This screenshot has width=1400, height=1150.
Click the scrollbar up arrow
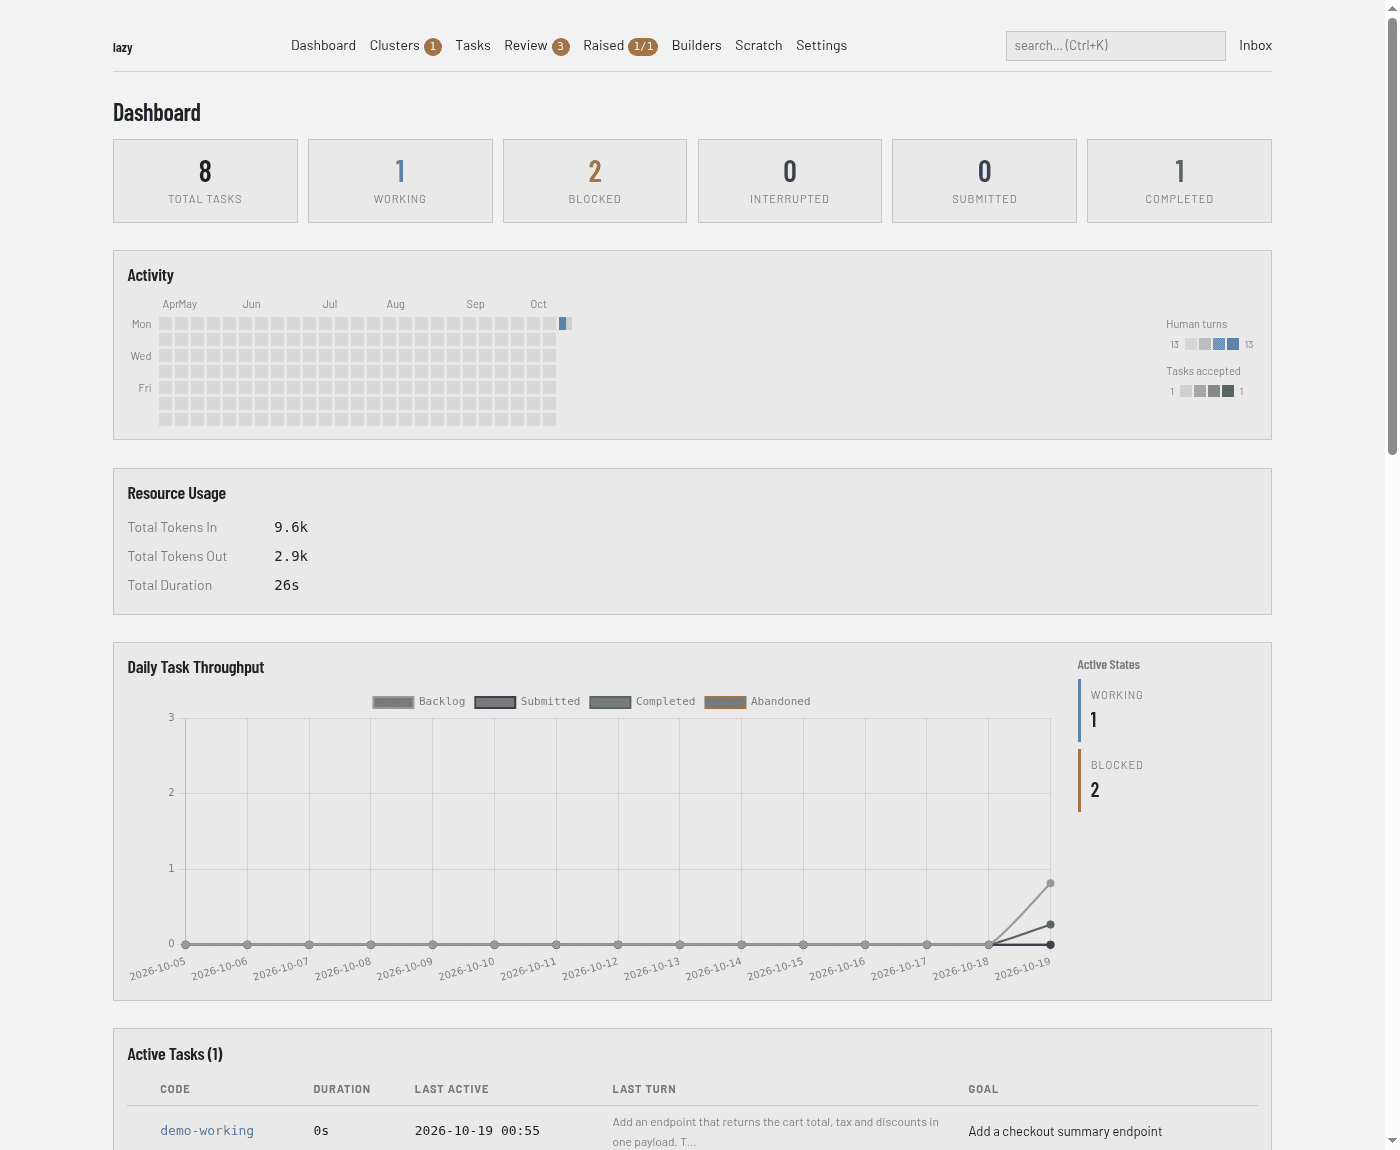[x=1392, y=8]
